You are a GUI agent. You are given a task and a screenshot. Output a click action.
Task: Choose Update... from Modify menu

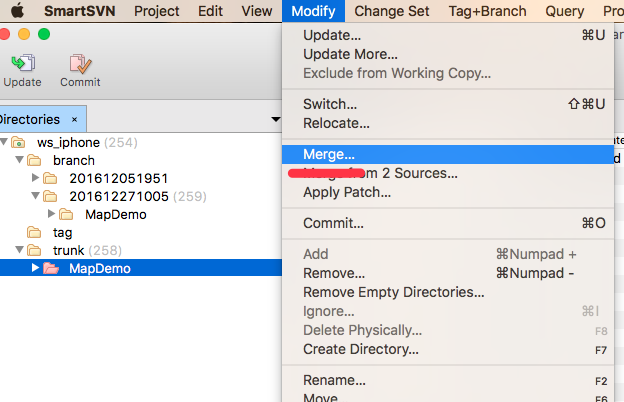pyautogui.click(x=448, y=35)
